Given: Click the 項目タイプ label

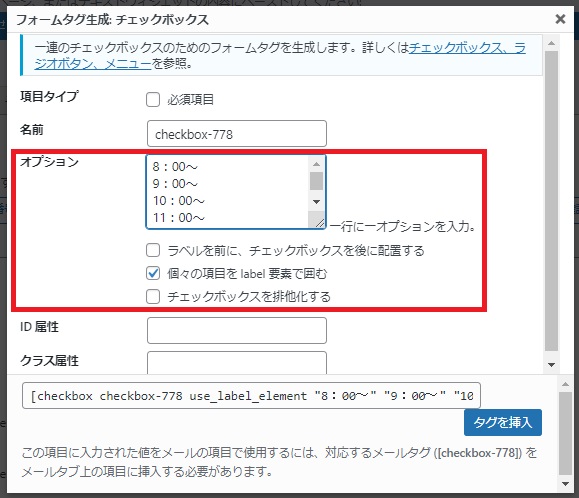Looking at the screenshot, I should click(x=49, y=96).
